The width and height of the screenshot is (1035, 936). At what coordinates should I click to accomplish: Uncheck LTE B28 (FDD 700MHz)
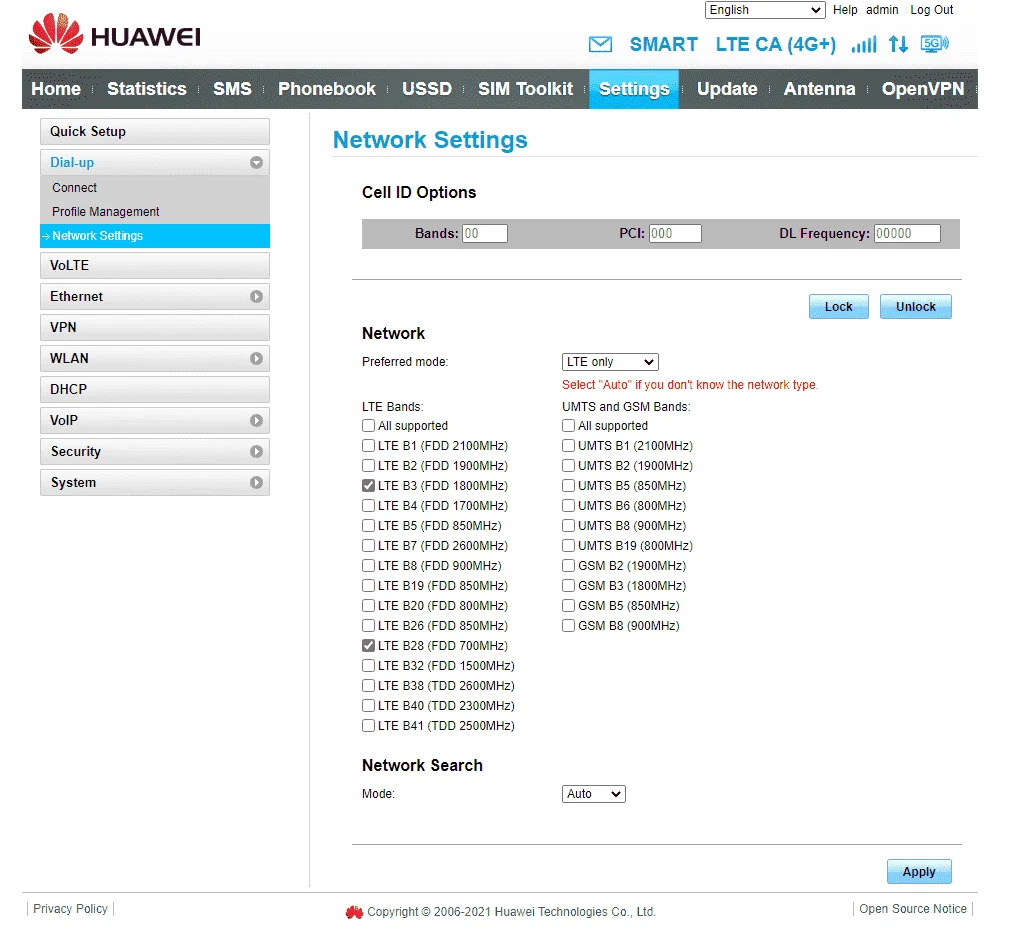tap(368, 646)
